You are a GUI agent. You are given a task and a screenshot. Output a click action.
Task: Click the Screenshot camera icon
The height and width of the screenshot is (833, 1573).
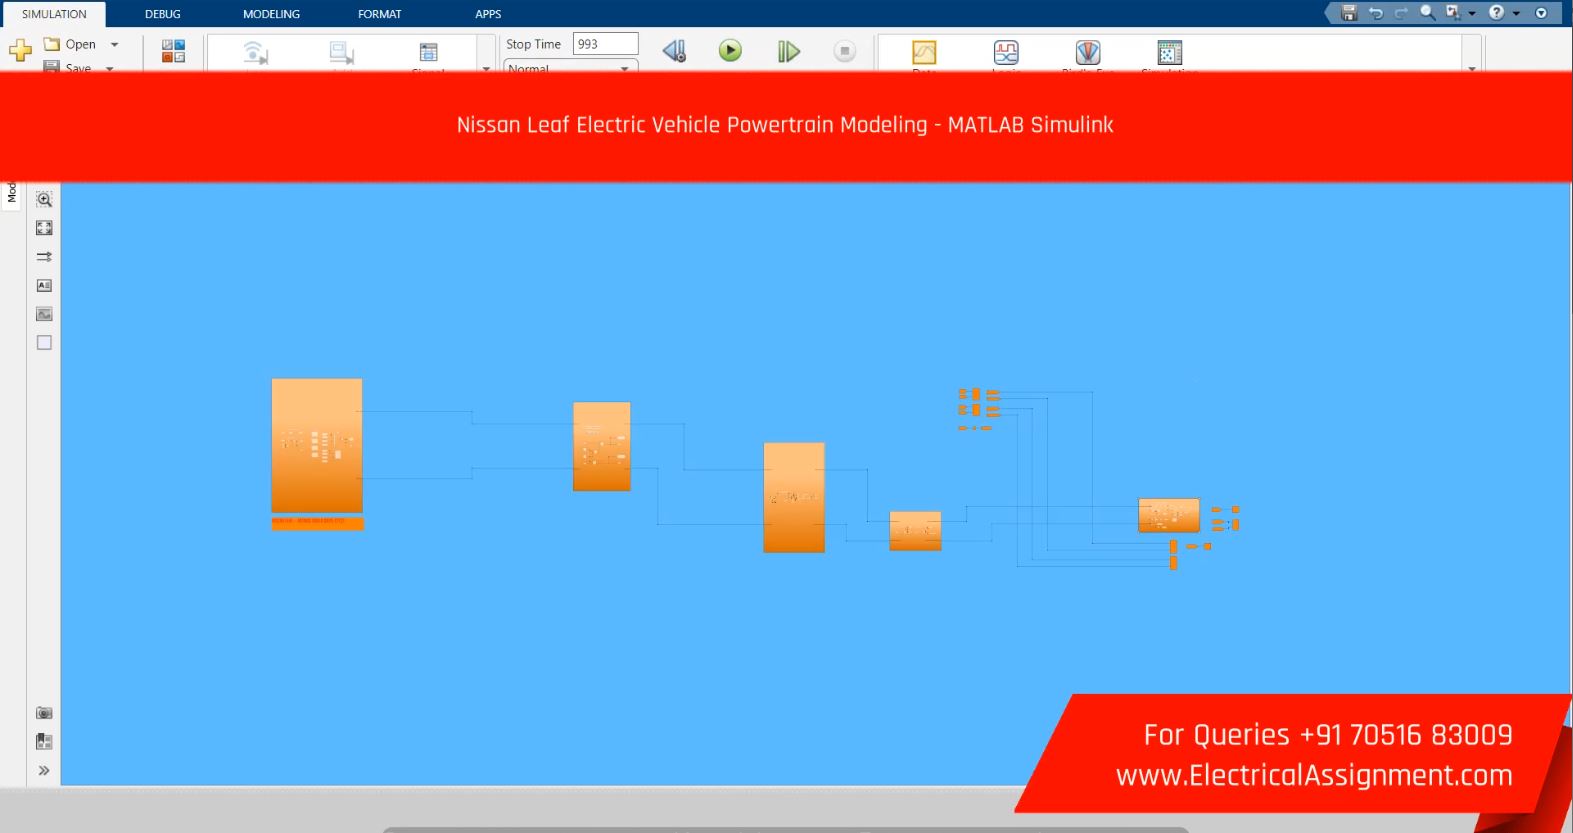44,713
